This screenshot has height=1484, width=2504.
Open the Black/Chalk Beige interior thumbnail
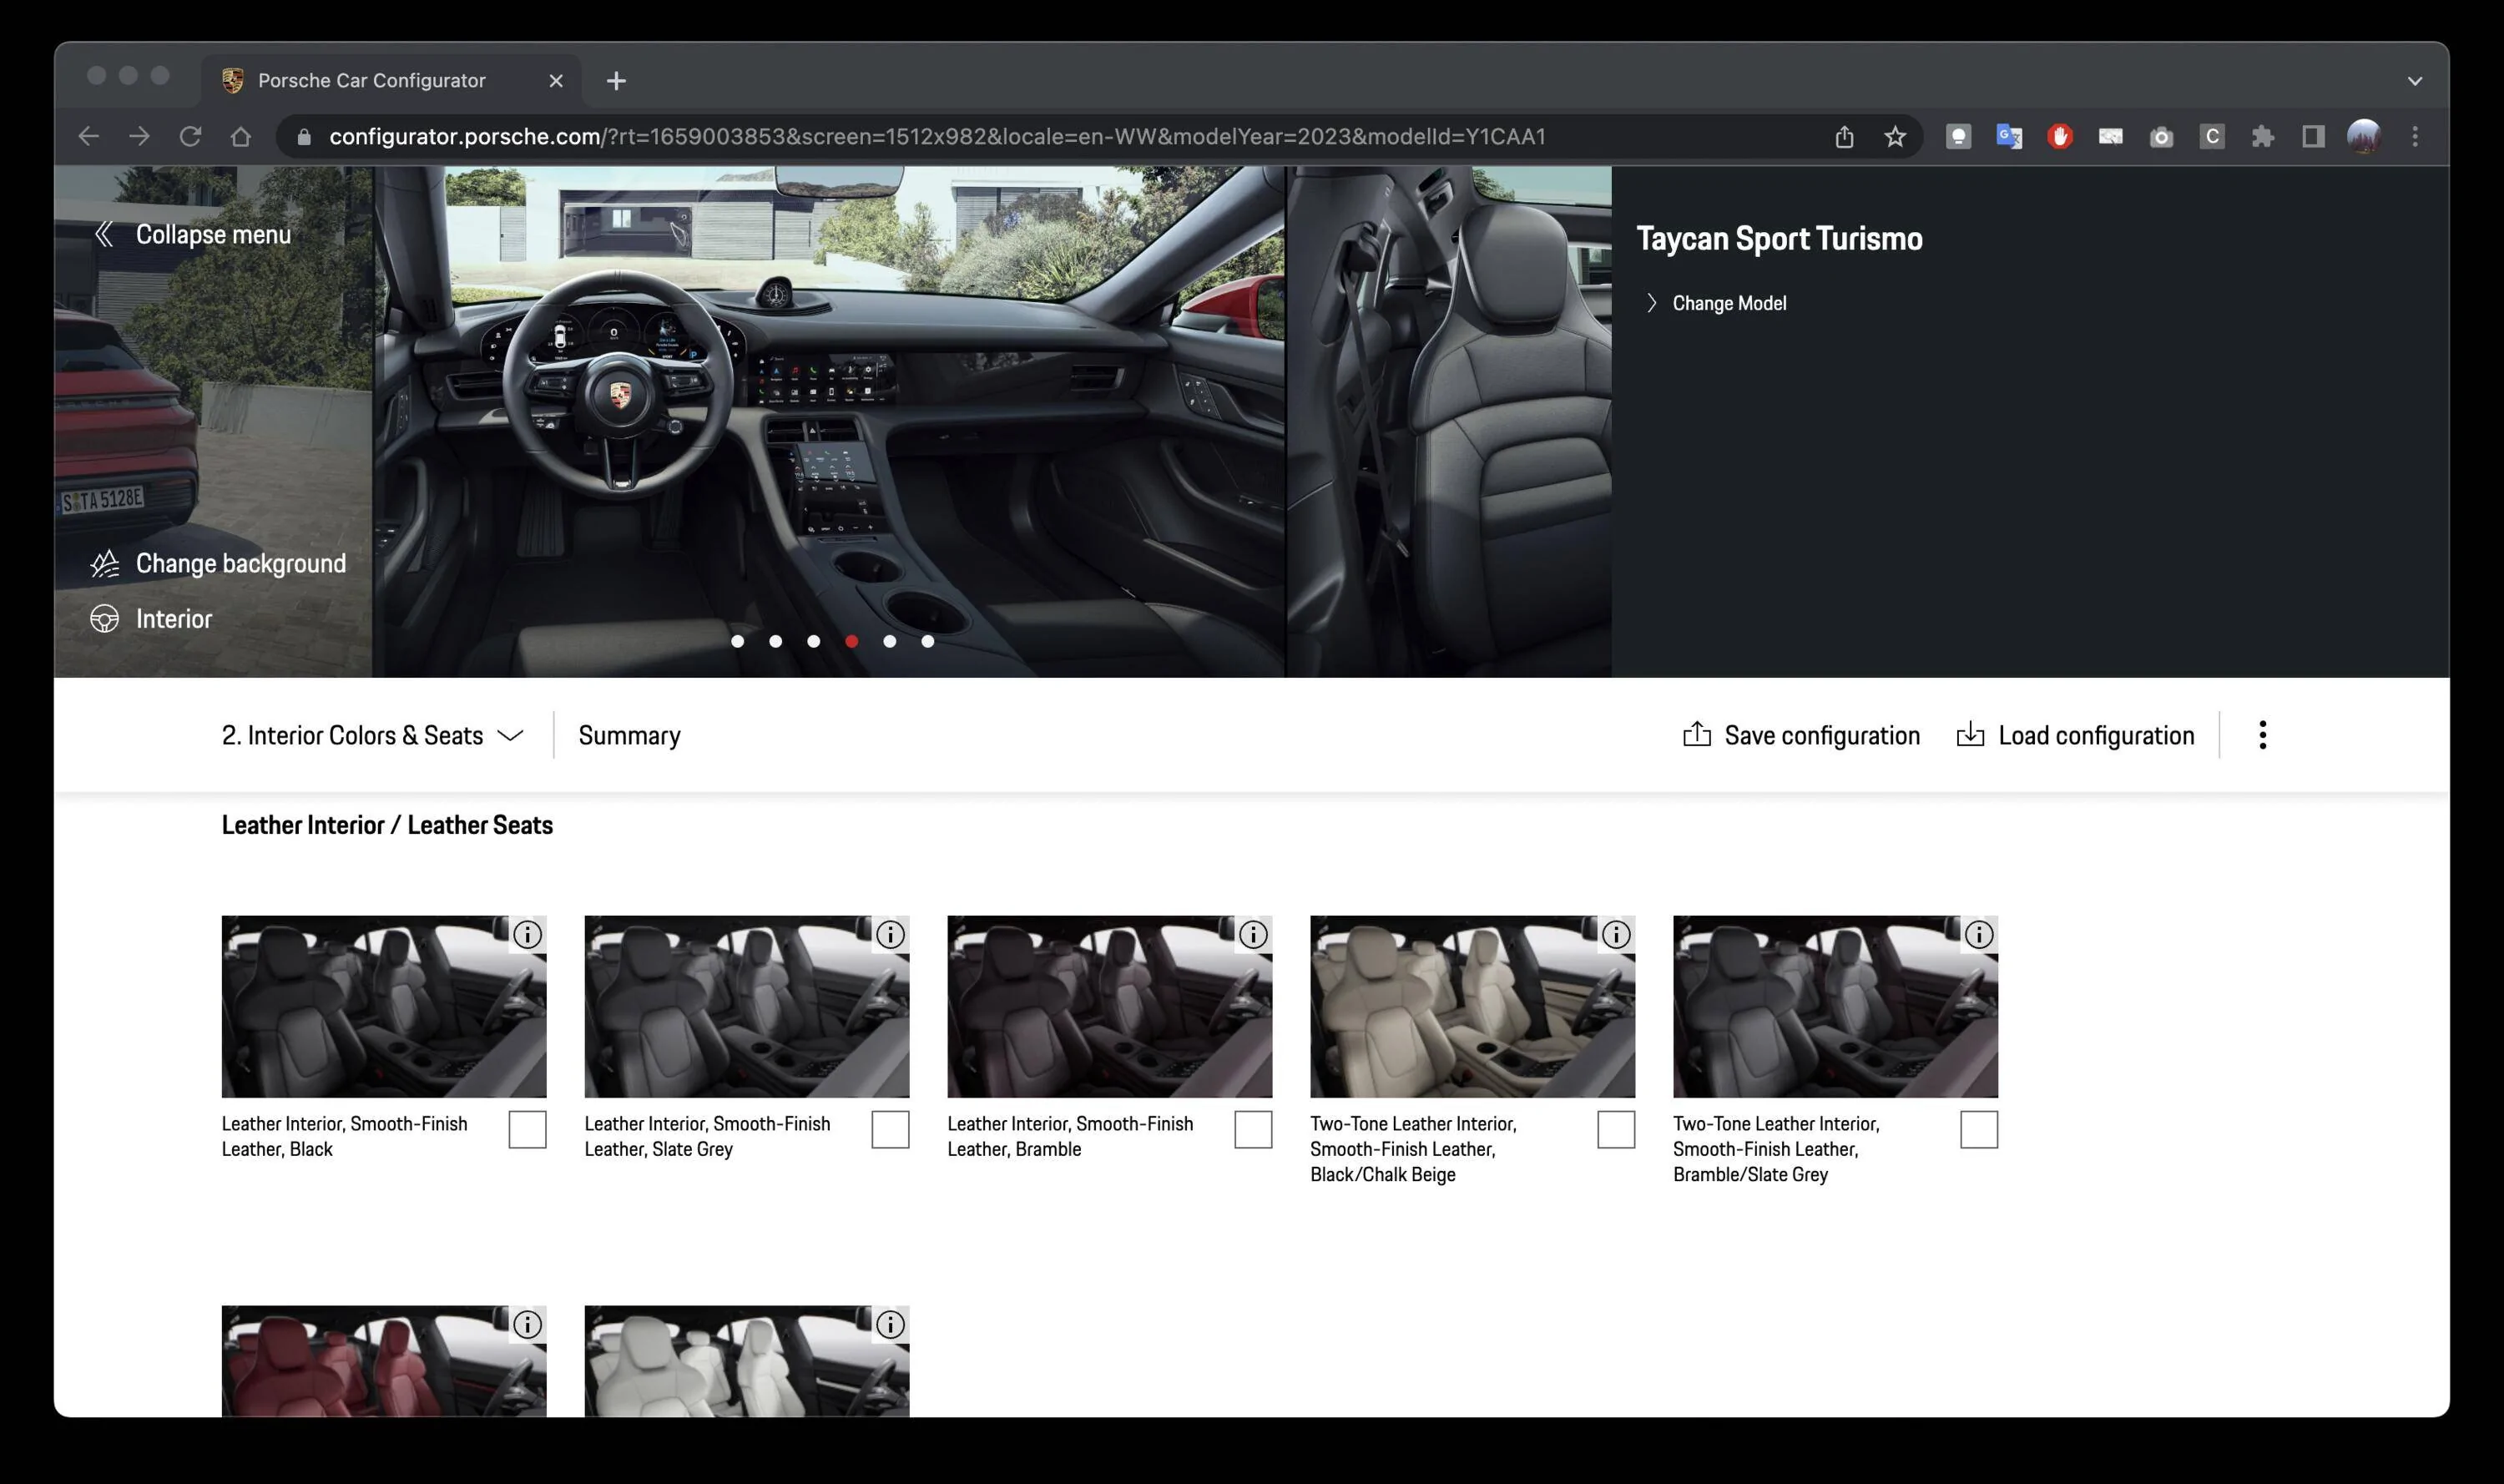(x=1473, y=1006)
